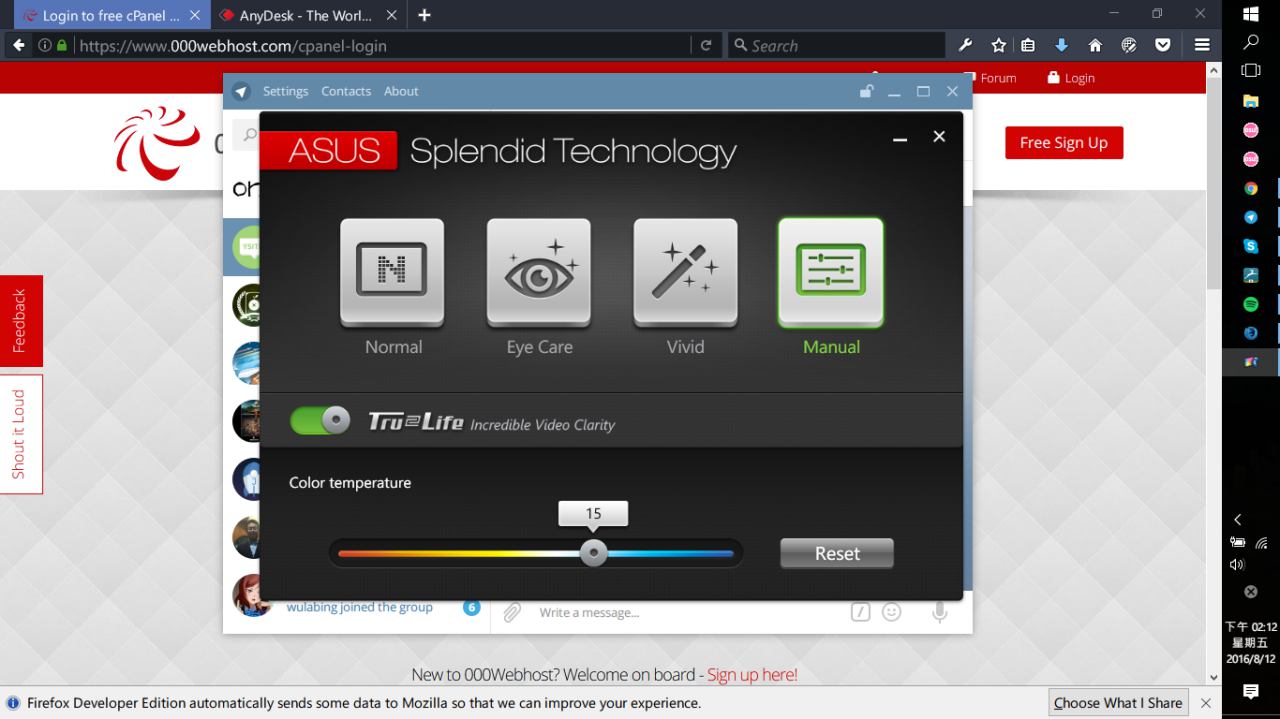Go to Firefox home page icon
1280x719 pixels.
(1095, 45)
